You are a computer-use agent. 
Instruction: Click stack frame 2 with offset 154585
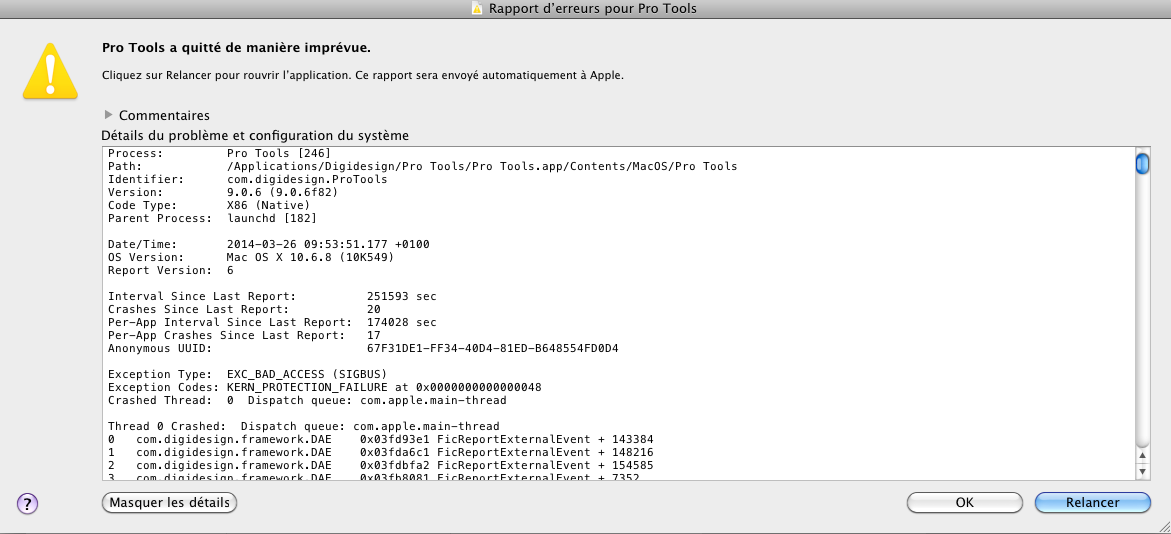(381, 465)
